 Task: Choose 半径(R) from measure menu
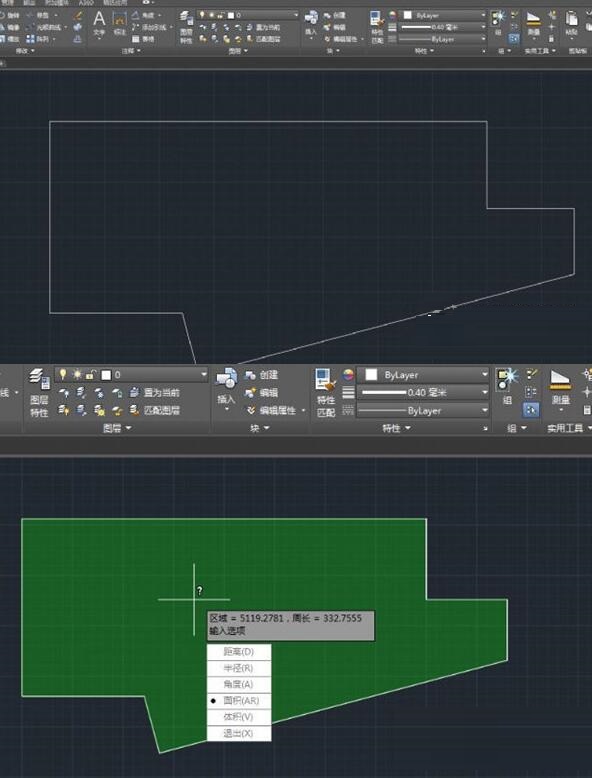[x=239, y=668]
